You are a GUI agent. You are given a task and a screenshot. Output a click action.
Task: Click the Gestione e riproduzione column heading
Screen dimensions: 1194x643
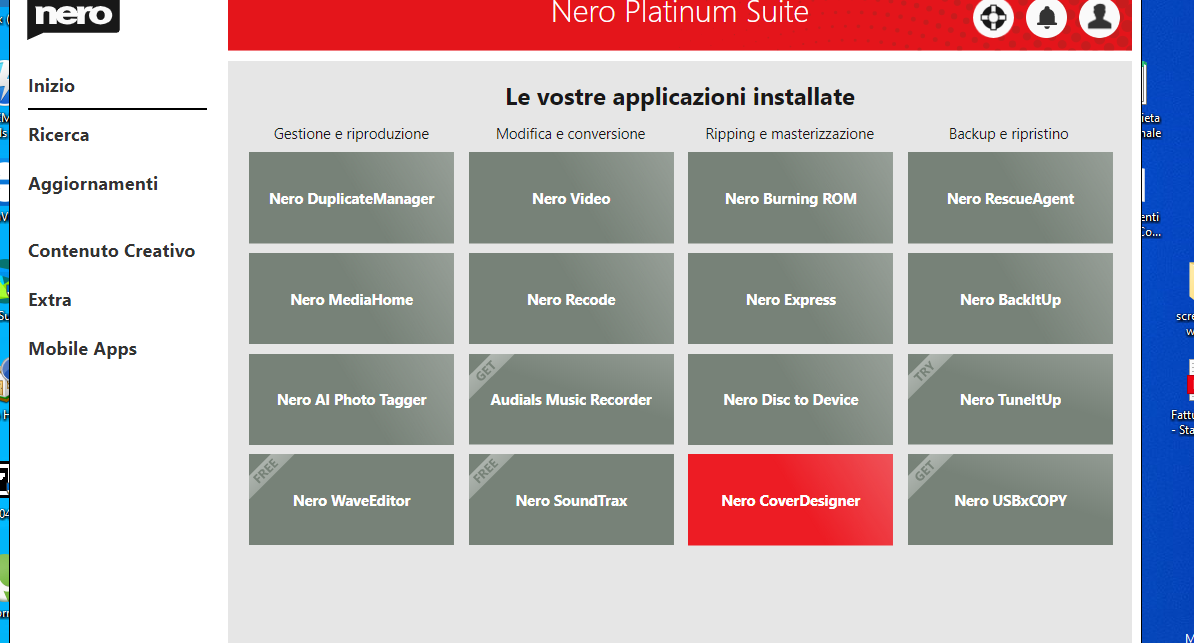pos(351,134)
